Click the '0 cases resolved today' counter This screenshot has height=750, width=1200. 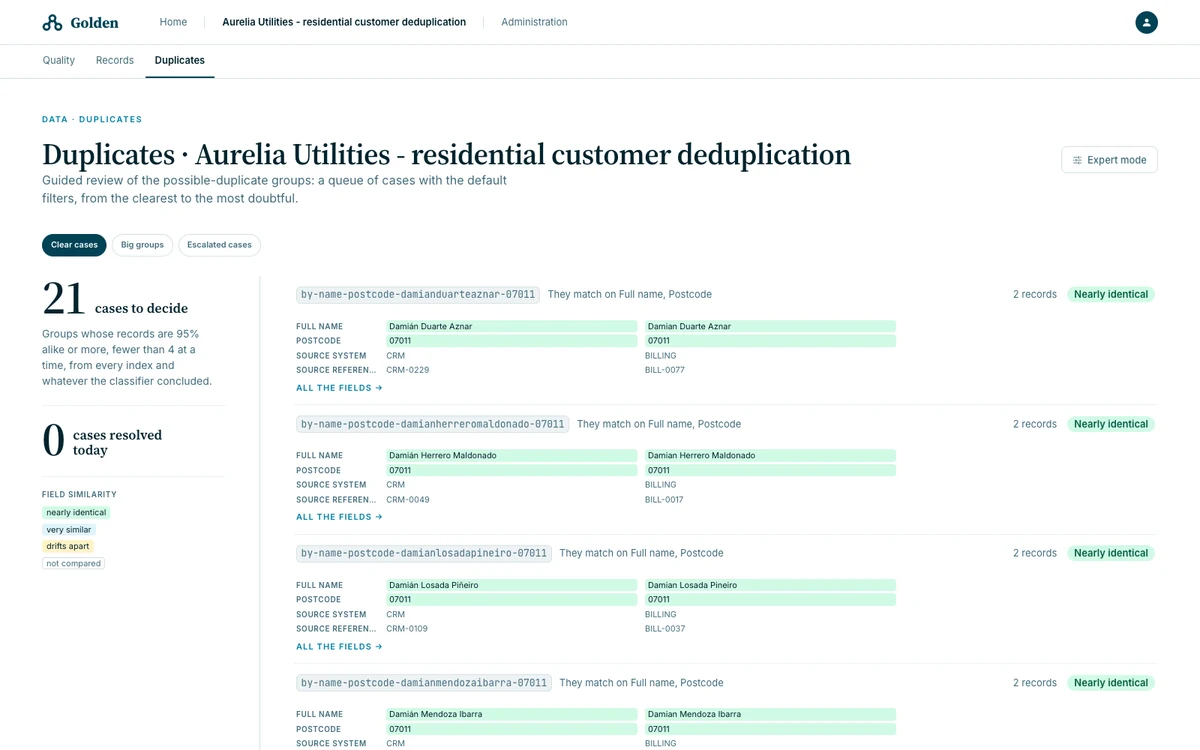102,441
